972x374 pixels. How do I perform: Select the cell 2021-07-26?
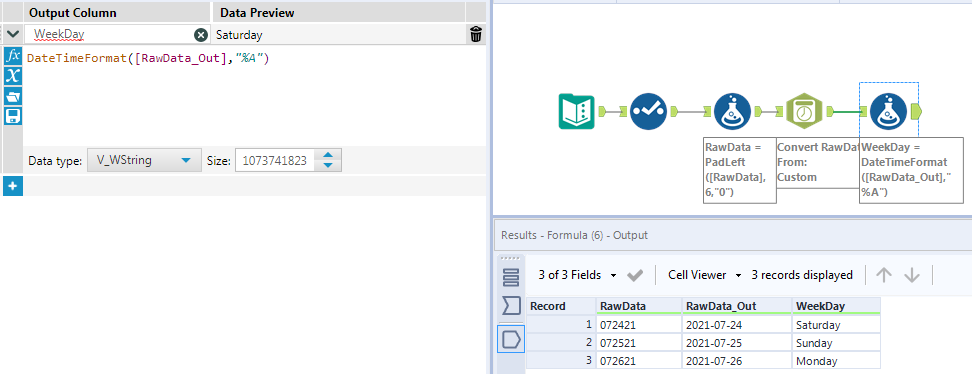pyautogui.click(x=737, y=361)
